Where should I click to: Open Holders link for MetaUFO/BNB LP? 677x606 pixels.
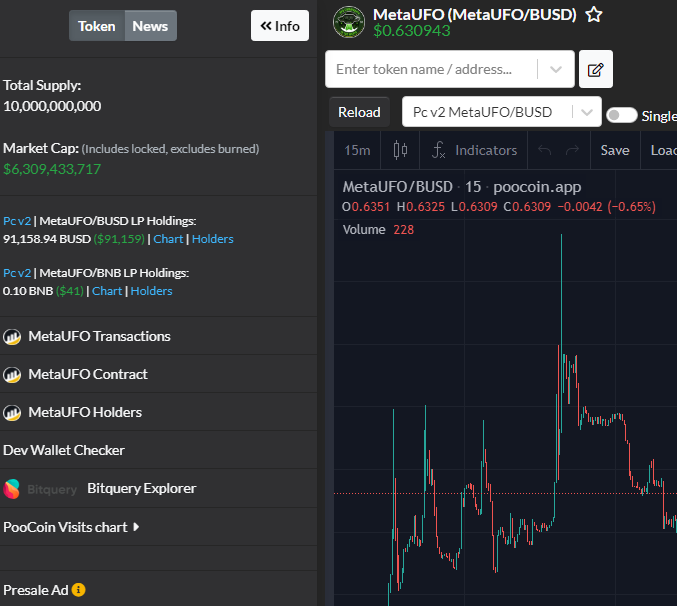[151, 291]
